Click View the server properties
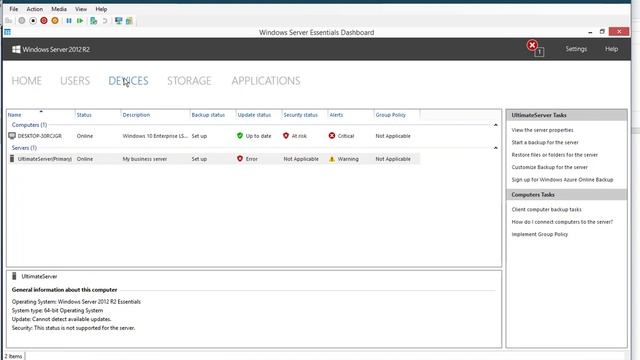 pos(542,130)
